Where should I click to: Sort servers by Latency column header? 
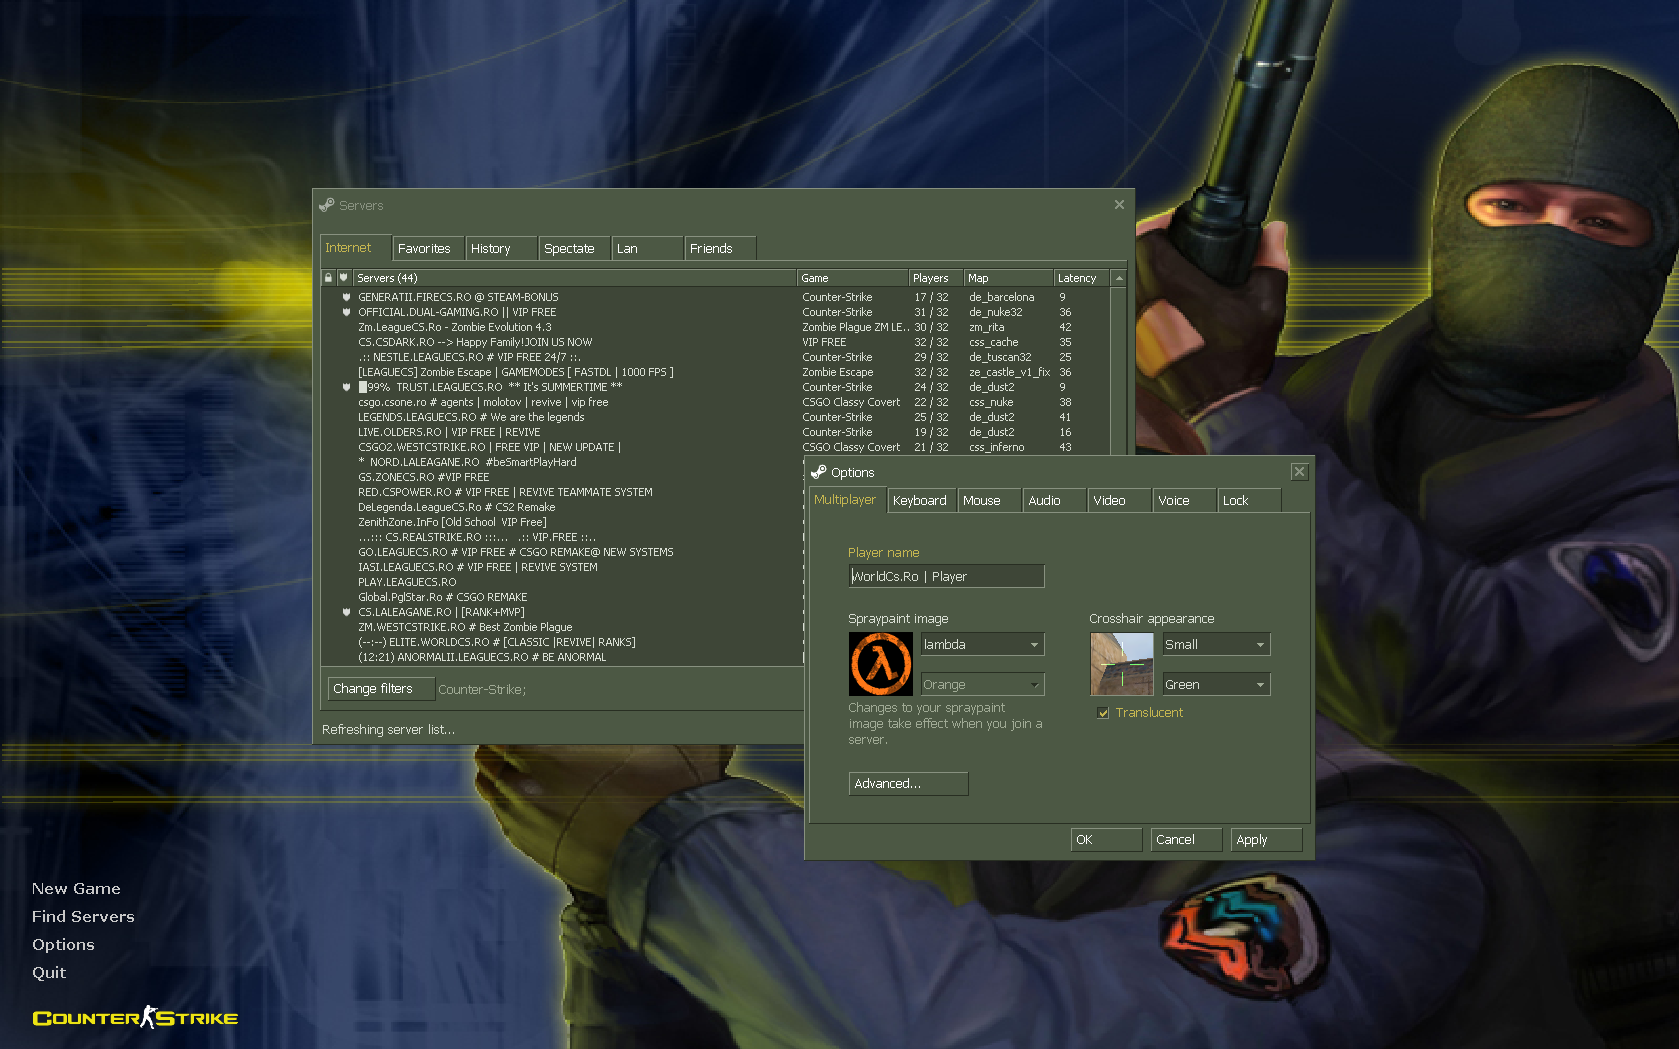coord(1079,278)
